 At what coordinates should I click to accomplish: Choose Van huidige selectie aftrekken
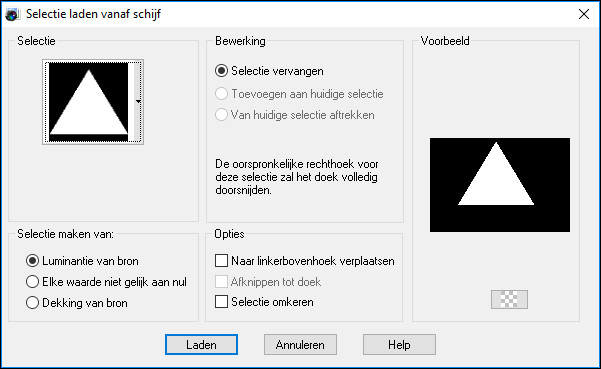[x=295, y=115]
